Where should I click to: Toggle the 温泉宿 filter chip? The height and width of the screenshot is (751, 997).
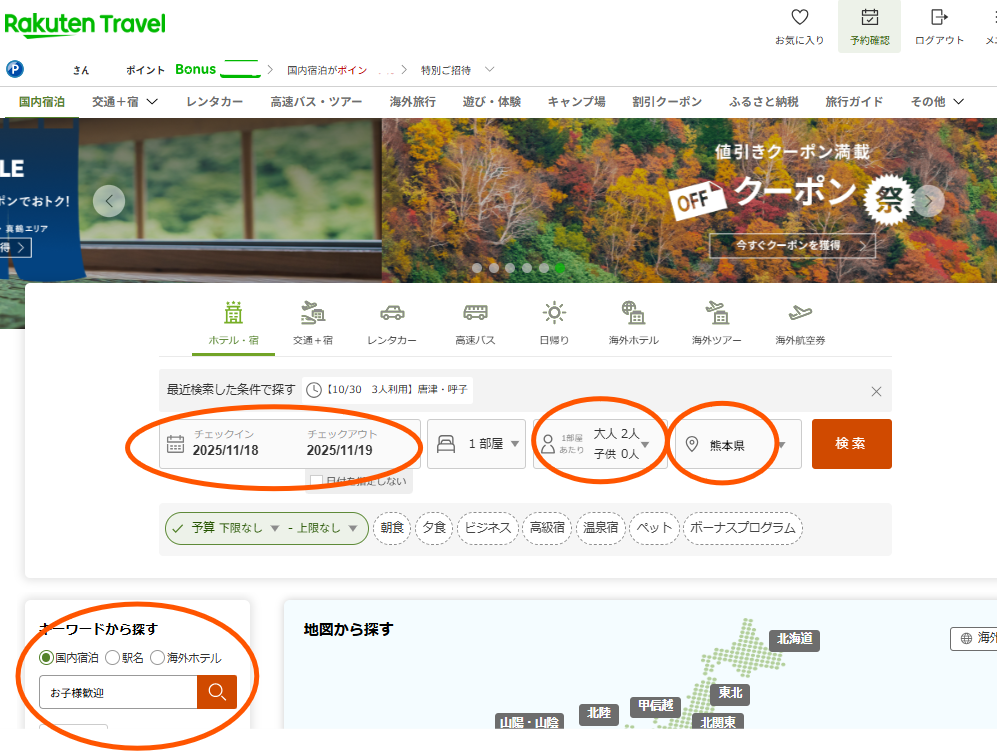point(602,528)
